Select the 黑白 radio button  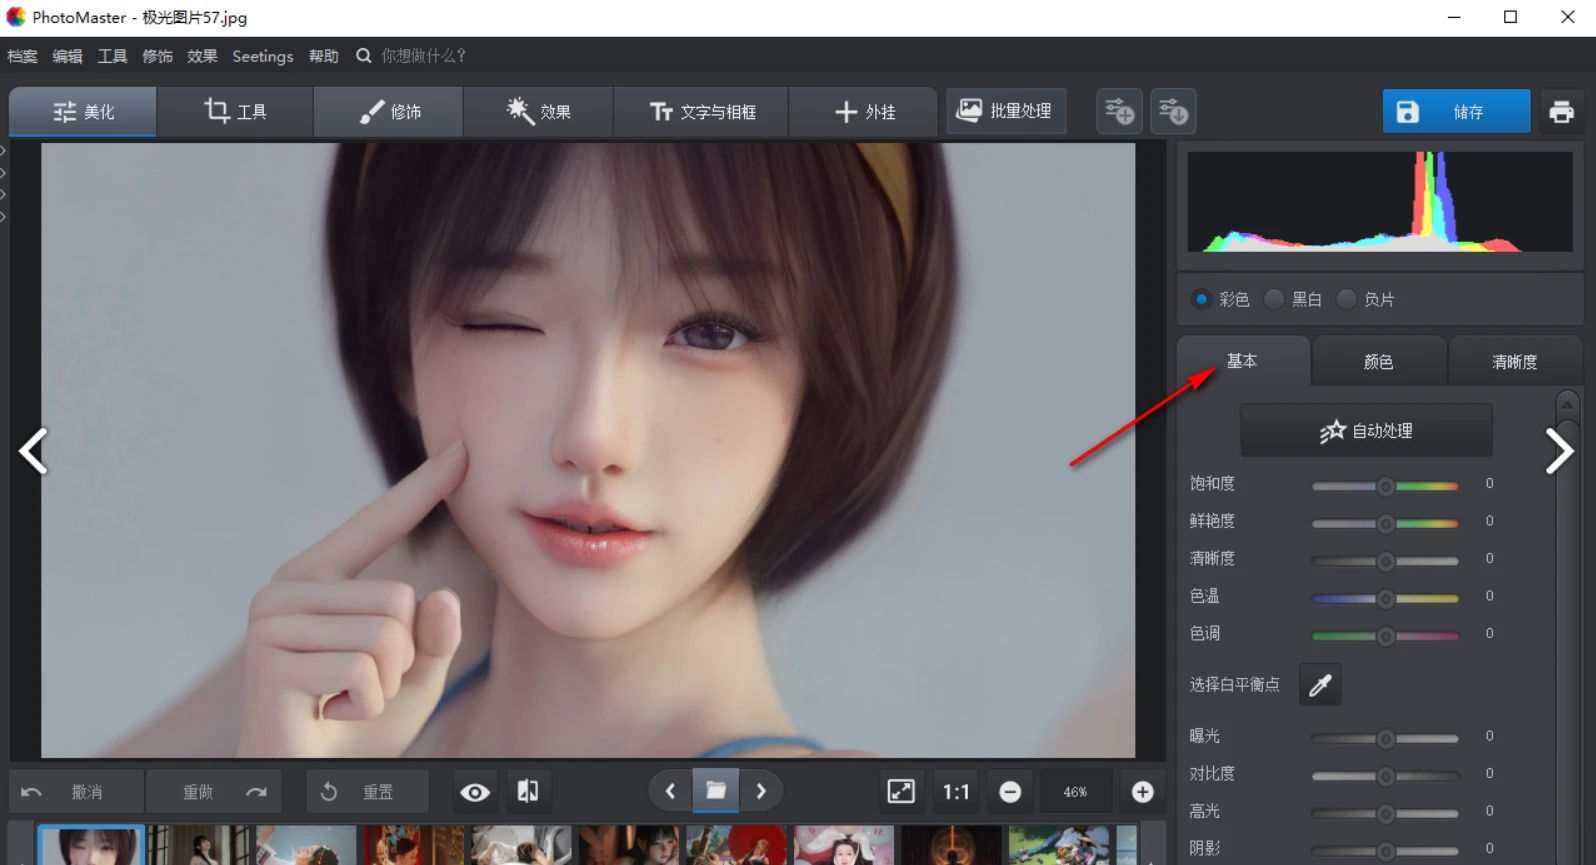pos(1275,299)
